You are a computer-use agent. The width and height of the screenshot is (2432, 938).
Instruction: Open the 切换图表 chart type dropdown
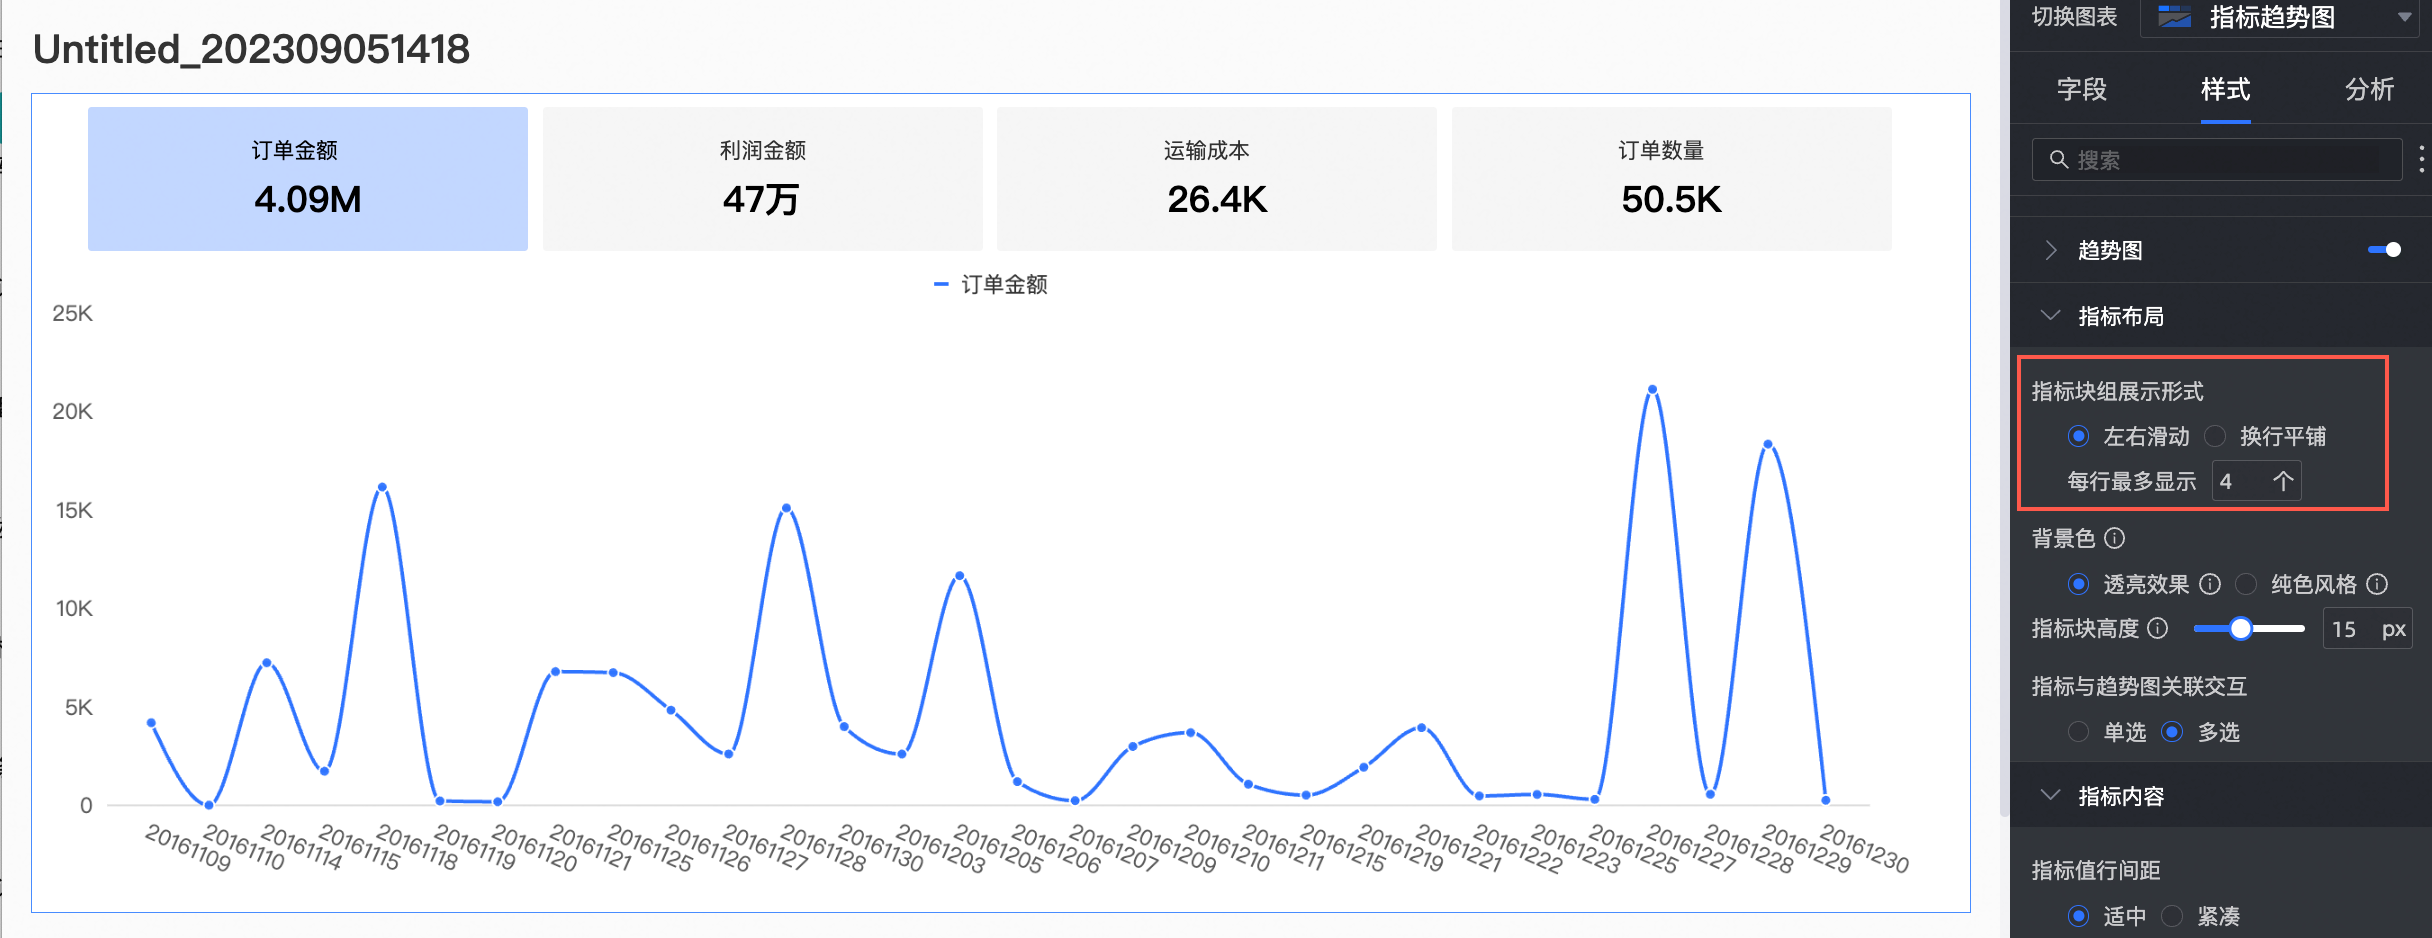click(x=2404, y=17)
